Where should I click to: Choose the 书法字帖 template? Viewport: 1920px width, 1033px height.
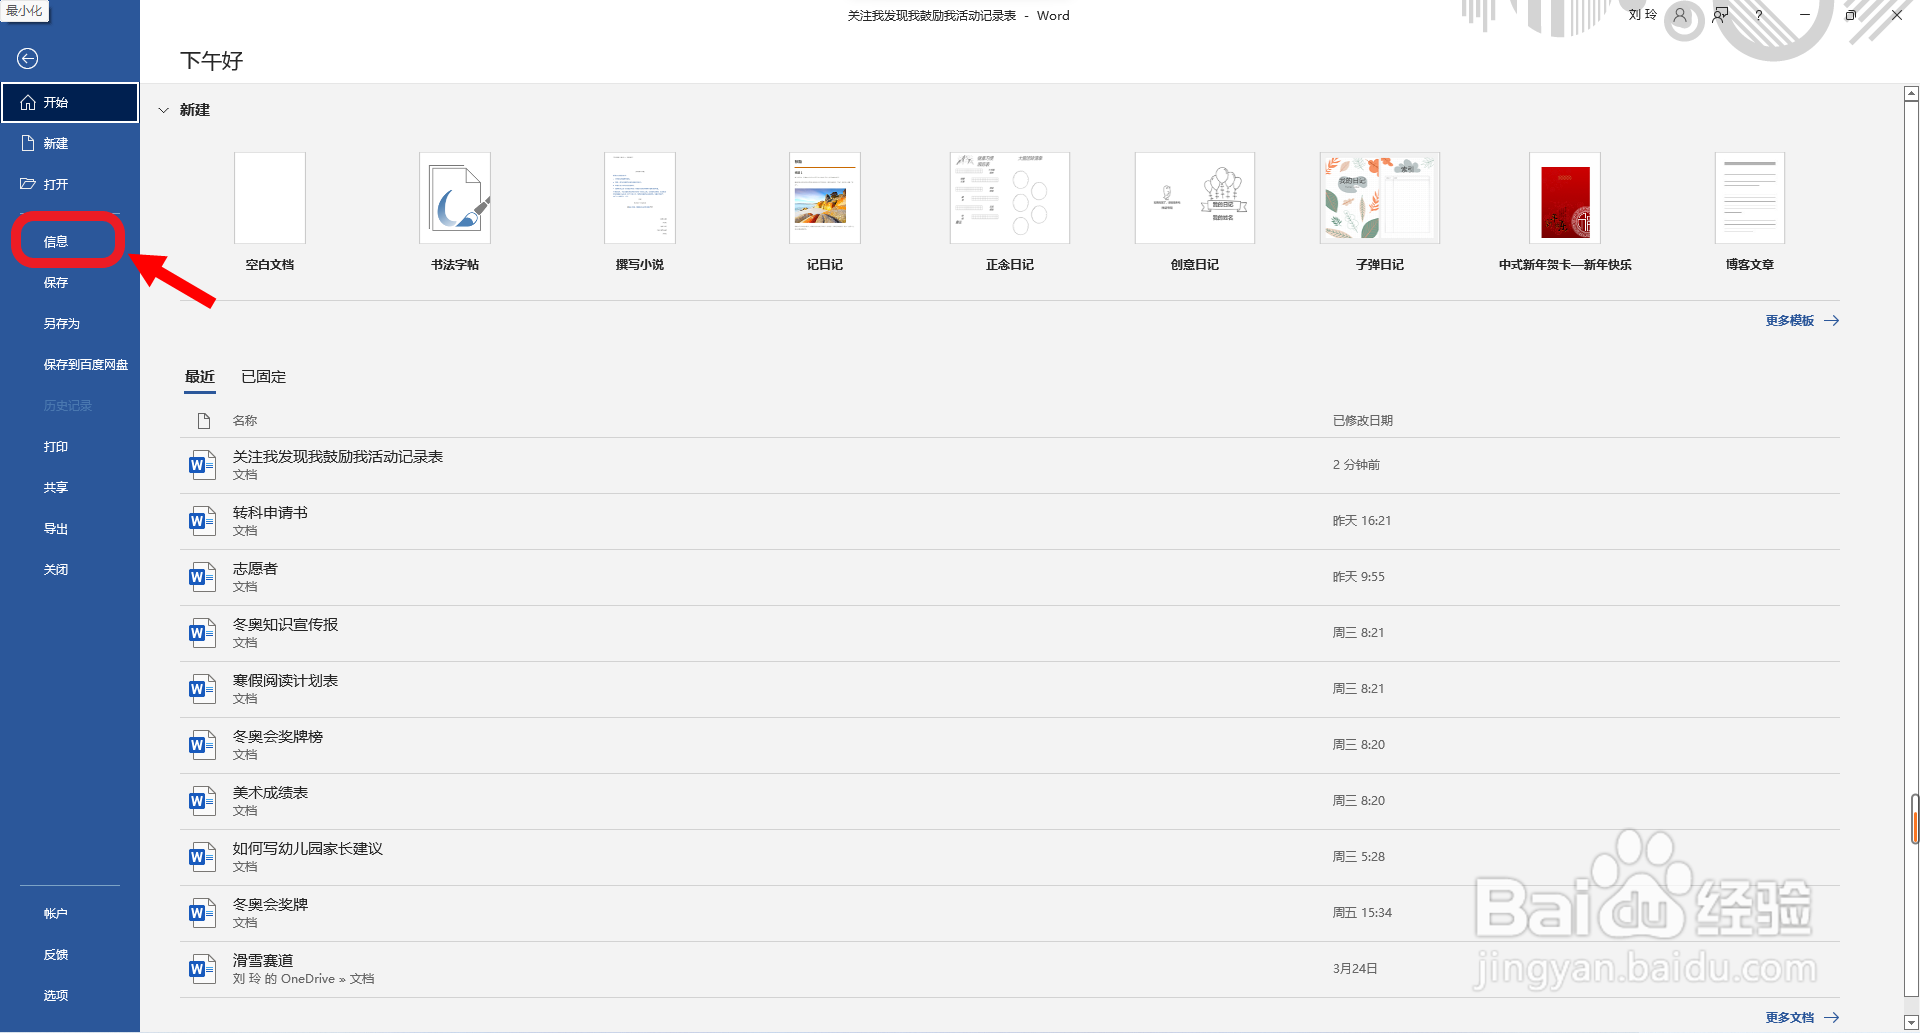pos(455,198)
